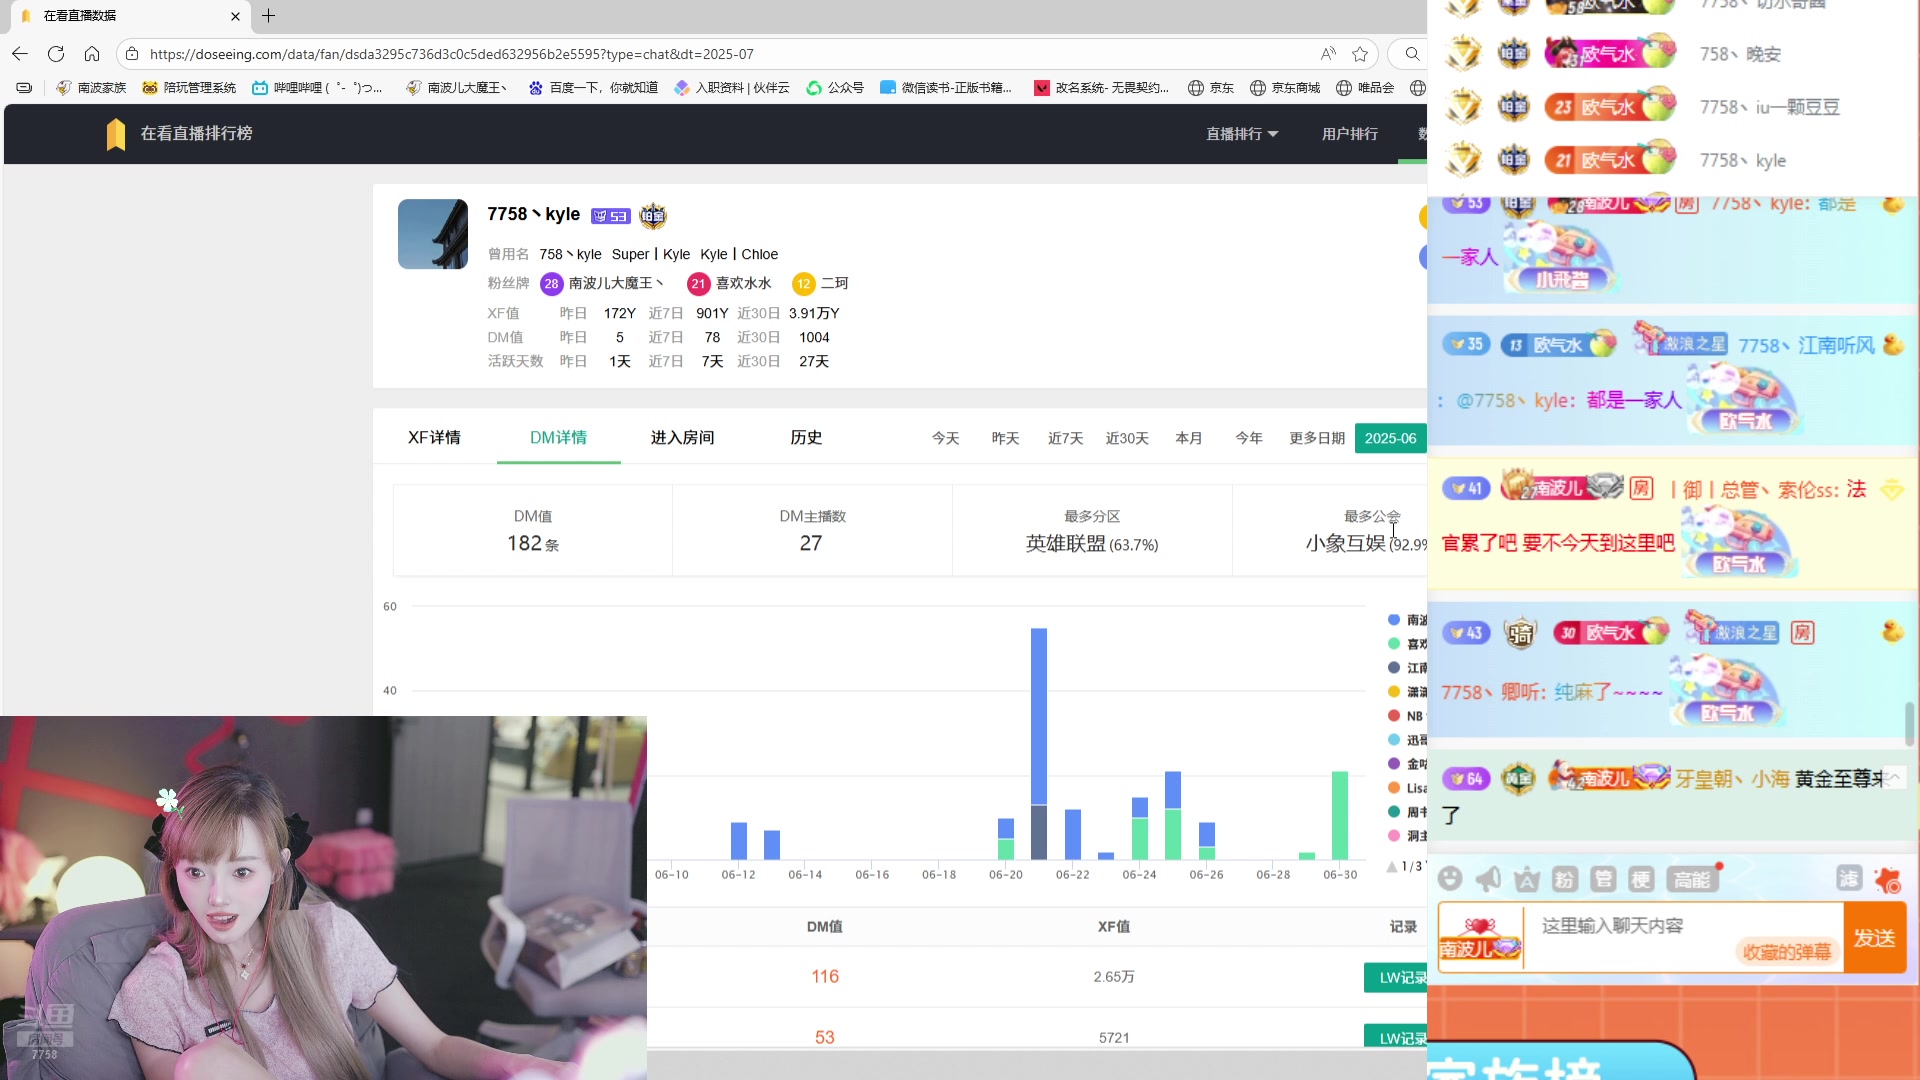Screen dimensions: 1920x1080
Task: Click the 梗 icon in chat toolbar
Action: pyautogui.click(x=1641, y=879)
